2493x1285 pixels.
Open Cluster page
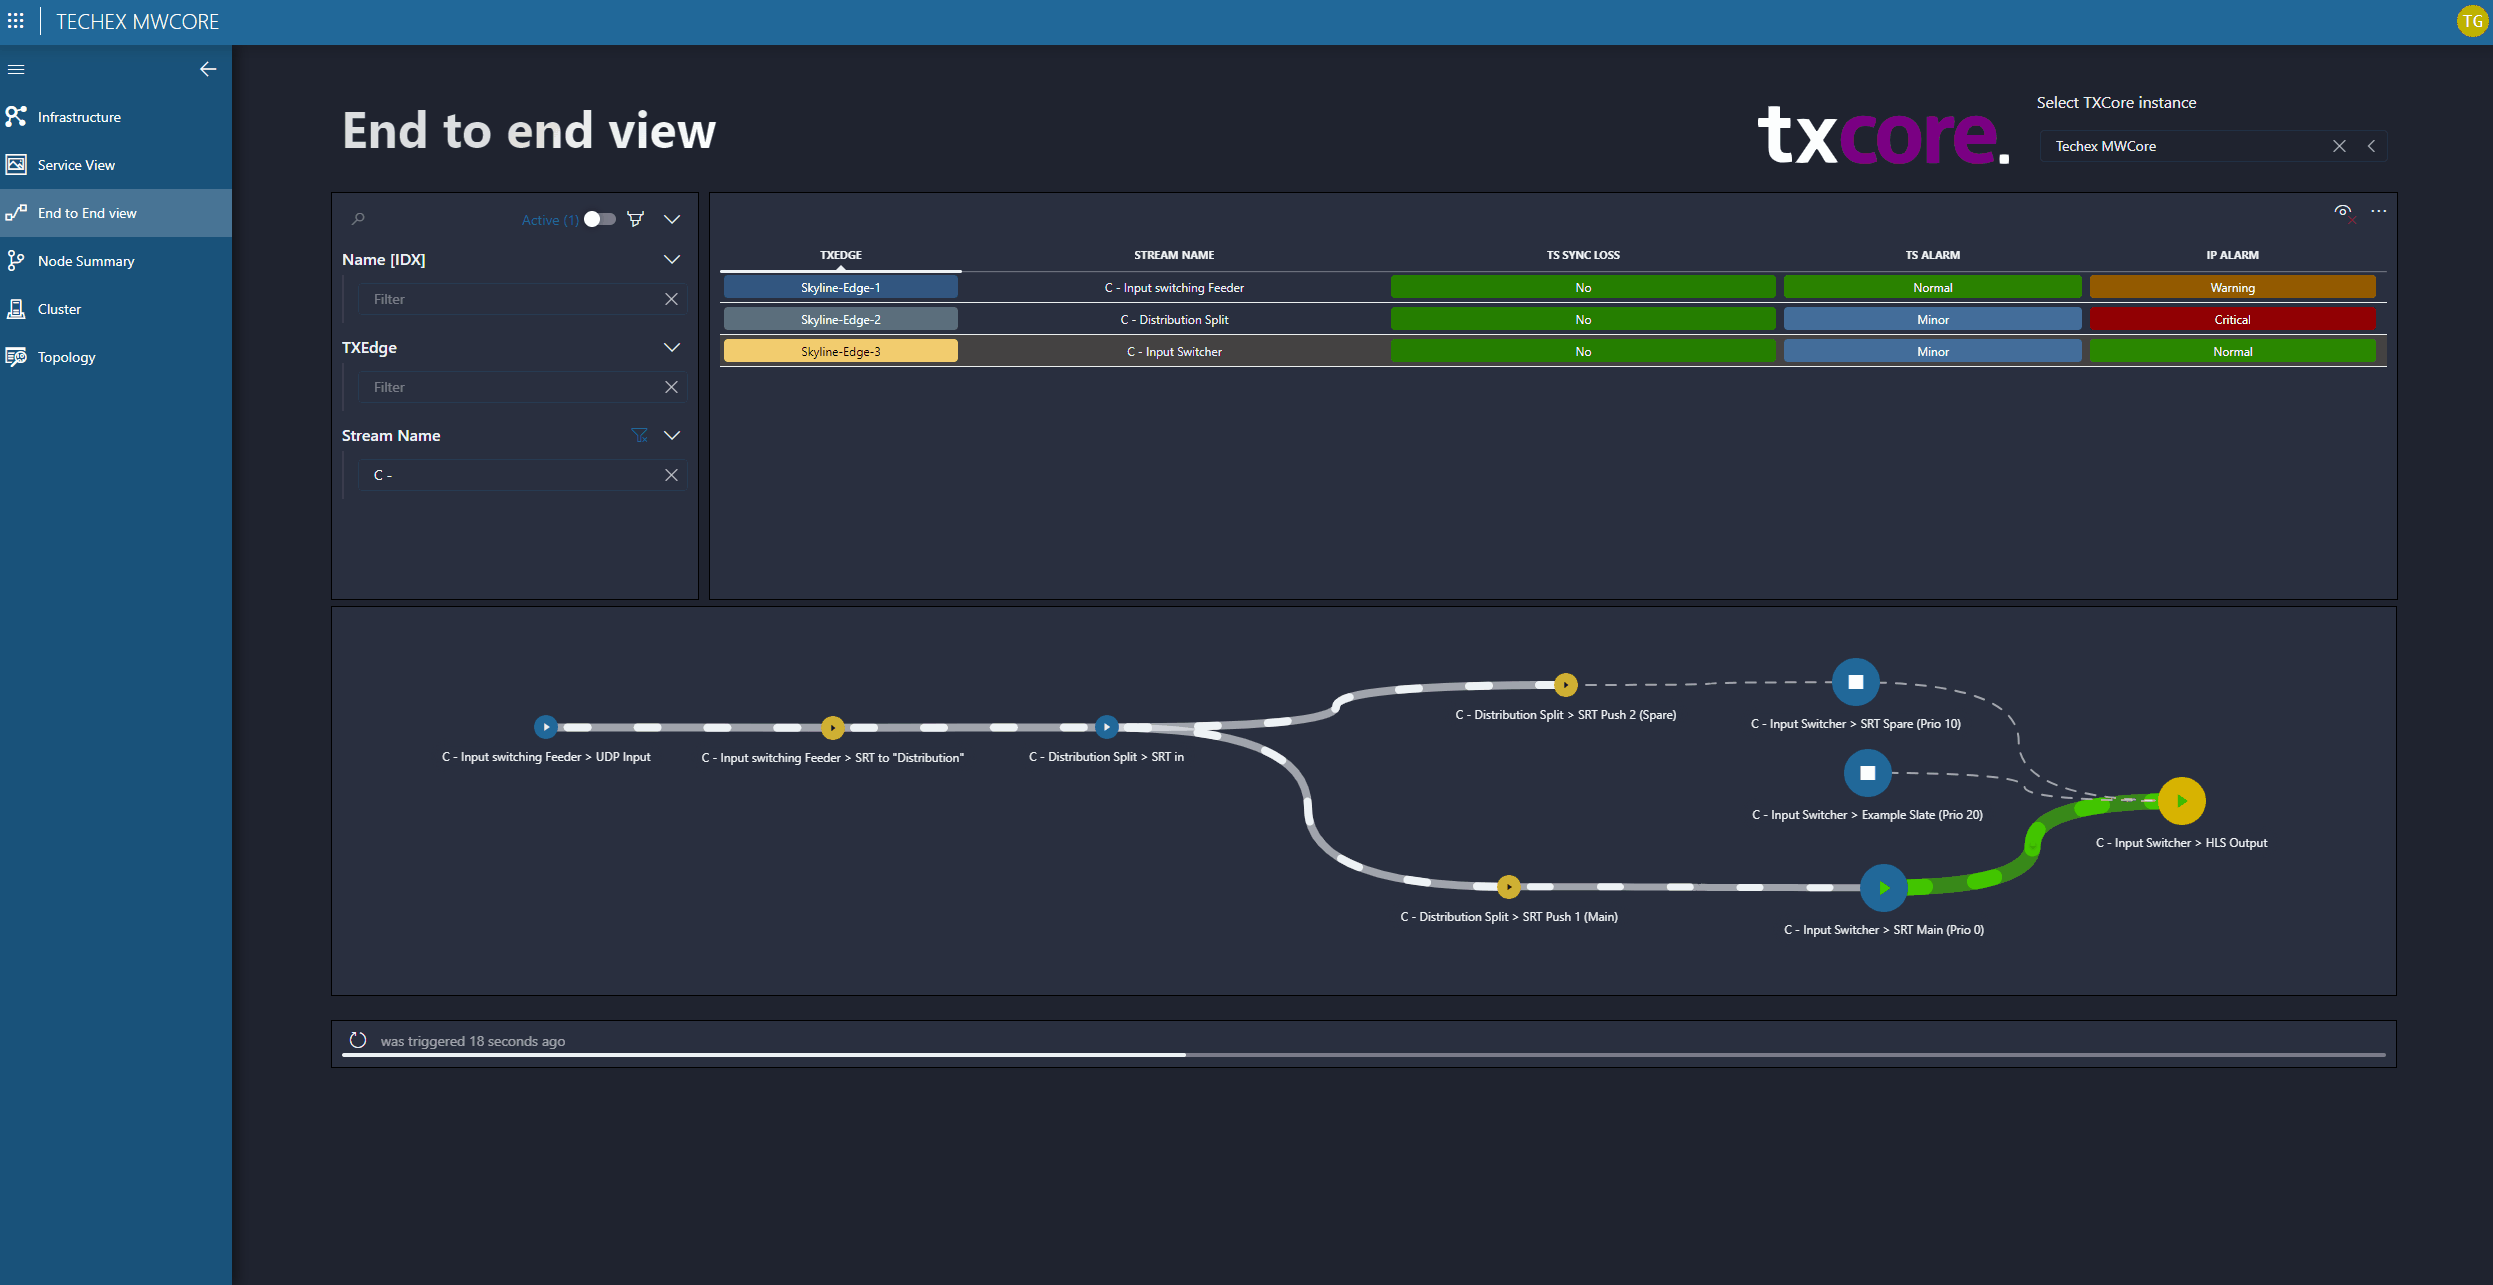(x=116, y=309)
